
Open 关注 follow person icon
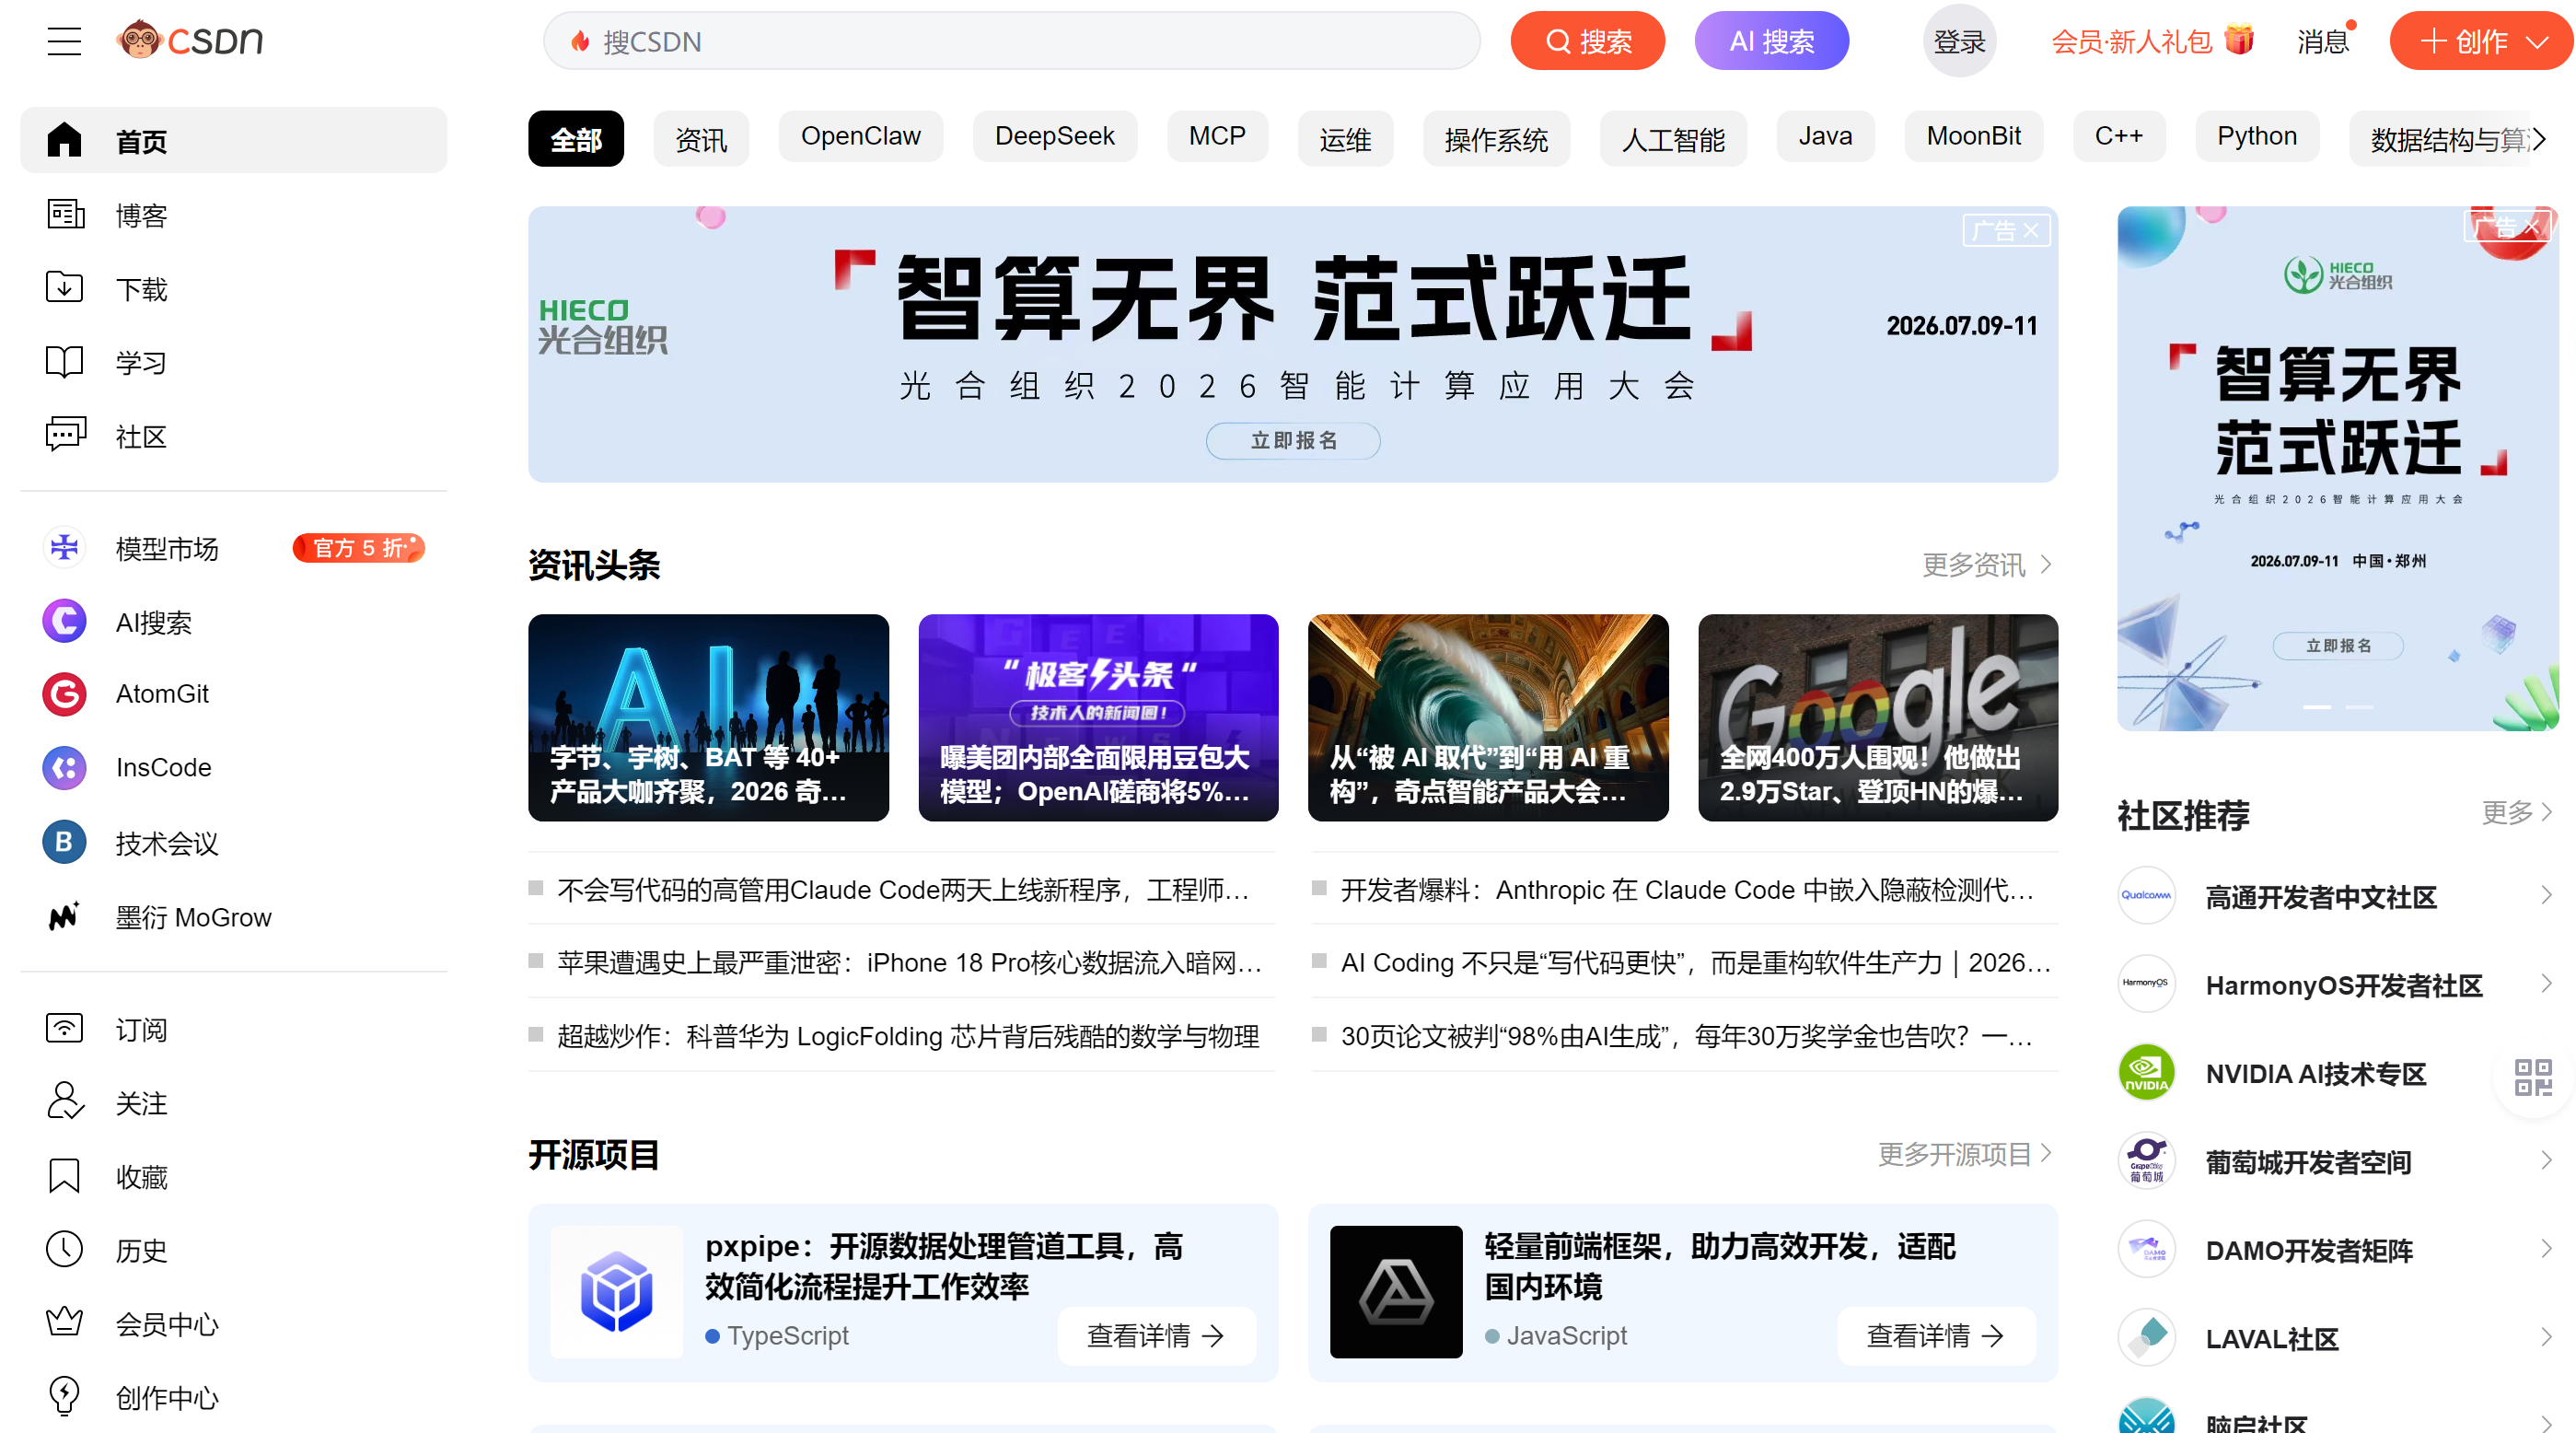[64, 1102]
